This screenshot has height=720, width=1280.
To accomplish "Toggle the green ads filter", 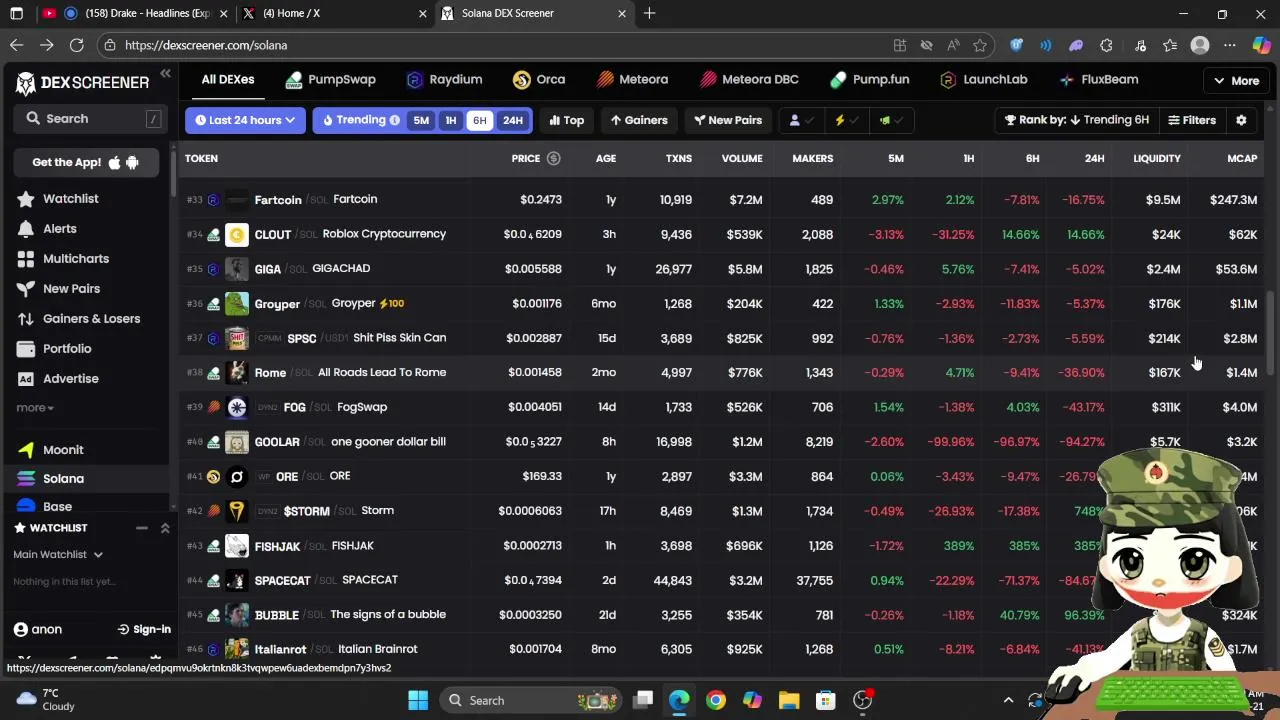I will click(x=891, y=120).
